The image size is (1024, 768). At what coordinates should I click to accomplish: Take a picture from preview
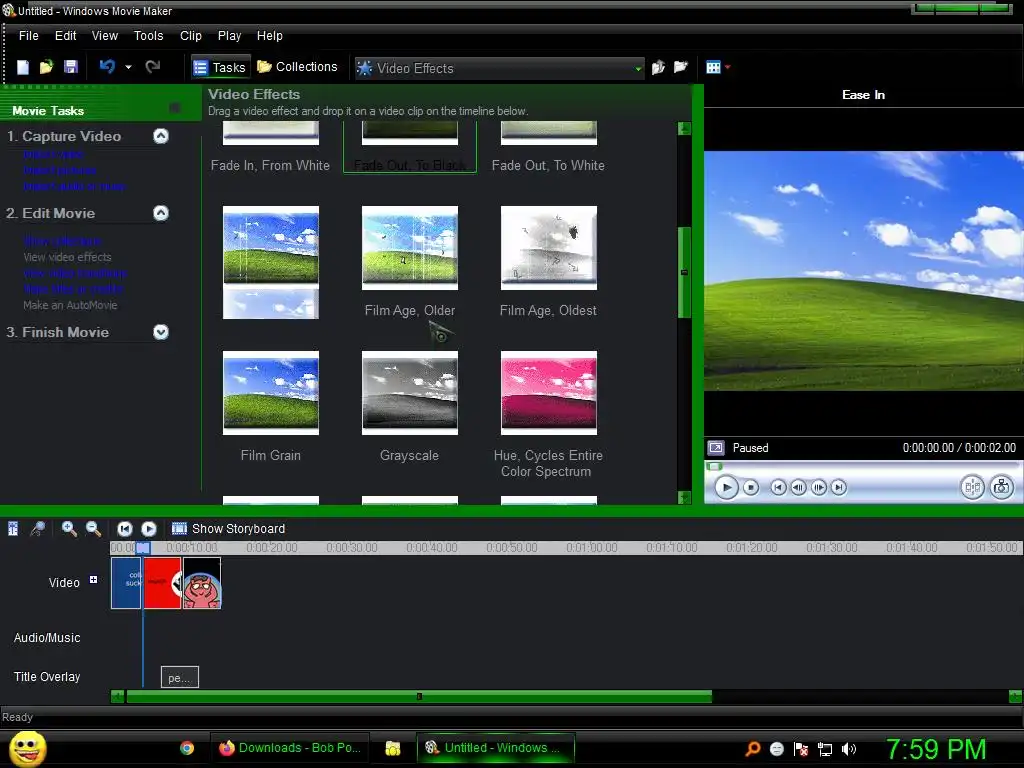click(1001, 487)
